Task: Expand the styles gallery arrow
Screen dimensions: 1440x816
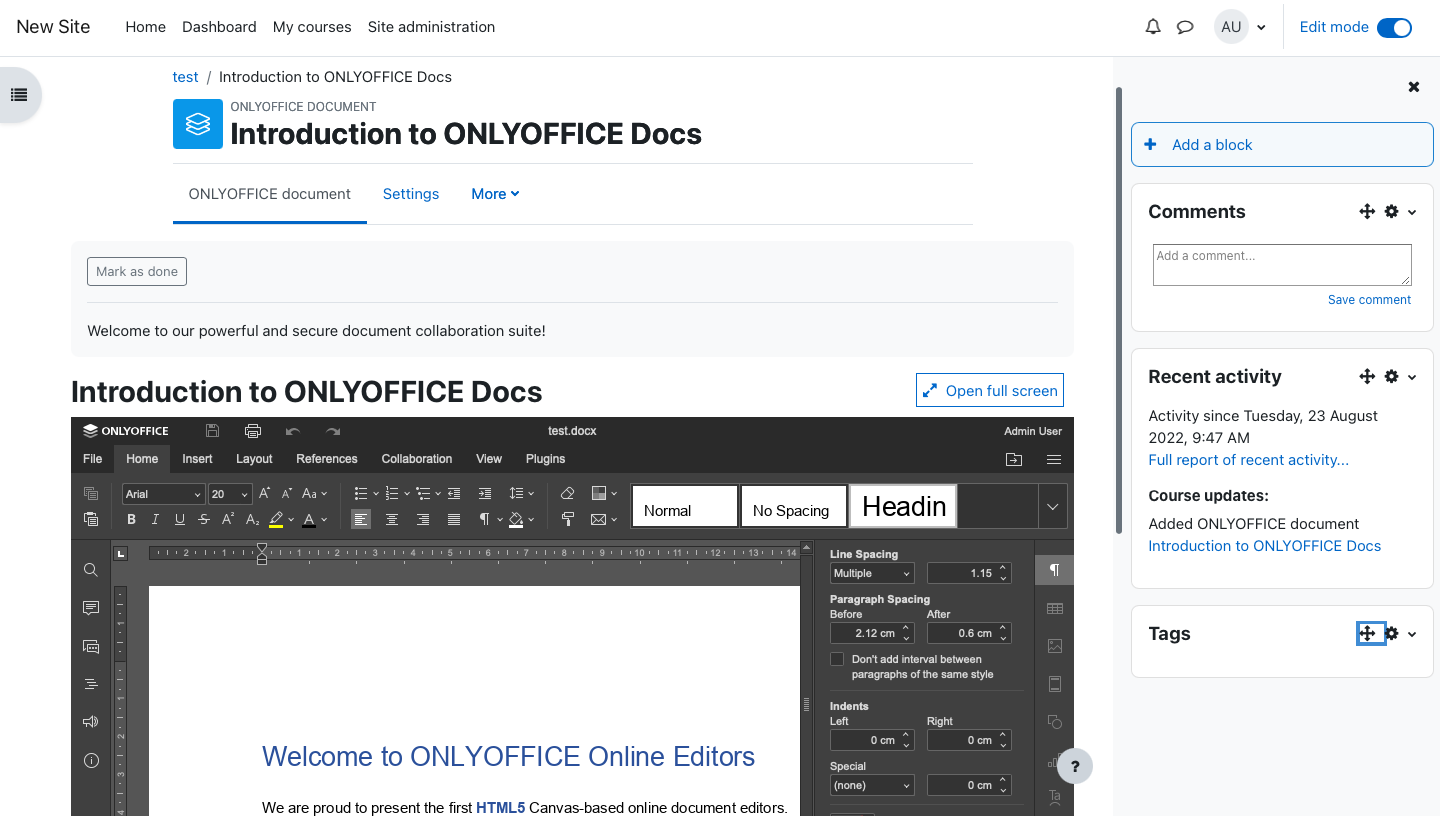Action: (x=1052, y=507)
